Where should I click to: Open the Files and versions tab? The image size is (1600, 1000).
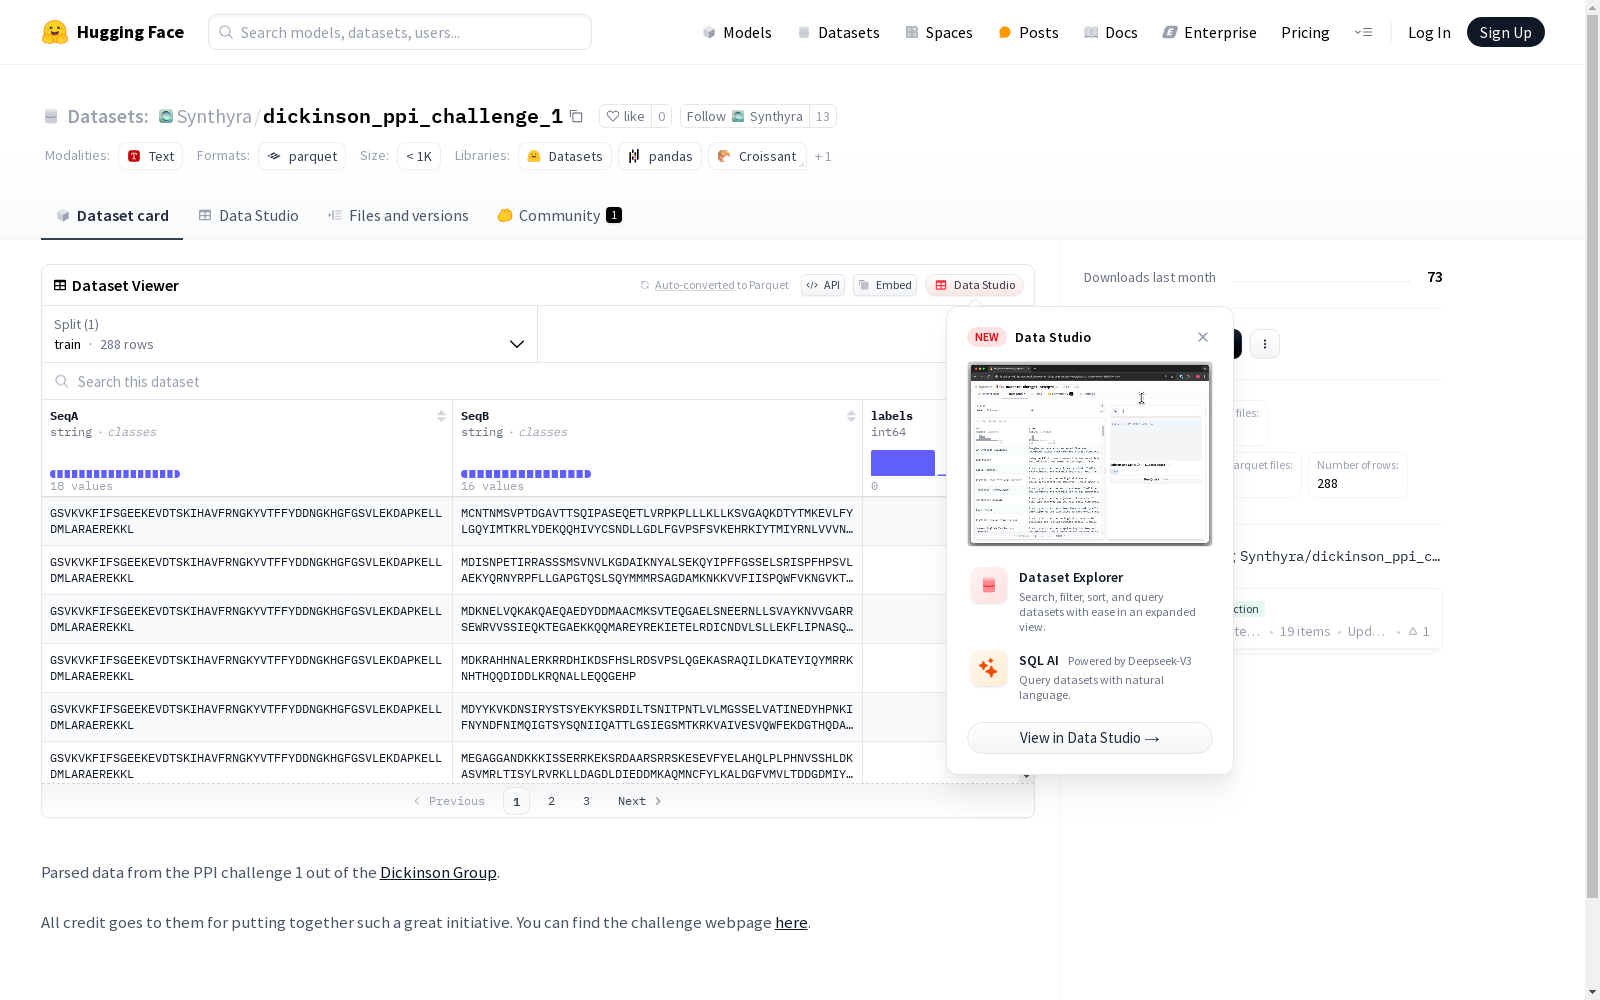click(398, 215)
